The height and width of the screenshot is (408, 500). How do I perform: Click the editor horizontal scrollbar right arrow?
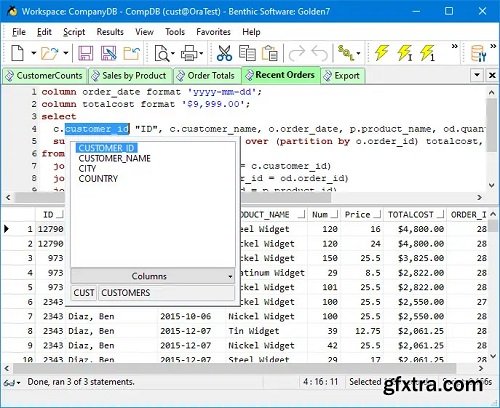479,197
